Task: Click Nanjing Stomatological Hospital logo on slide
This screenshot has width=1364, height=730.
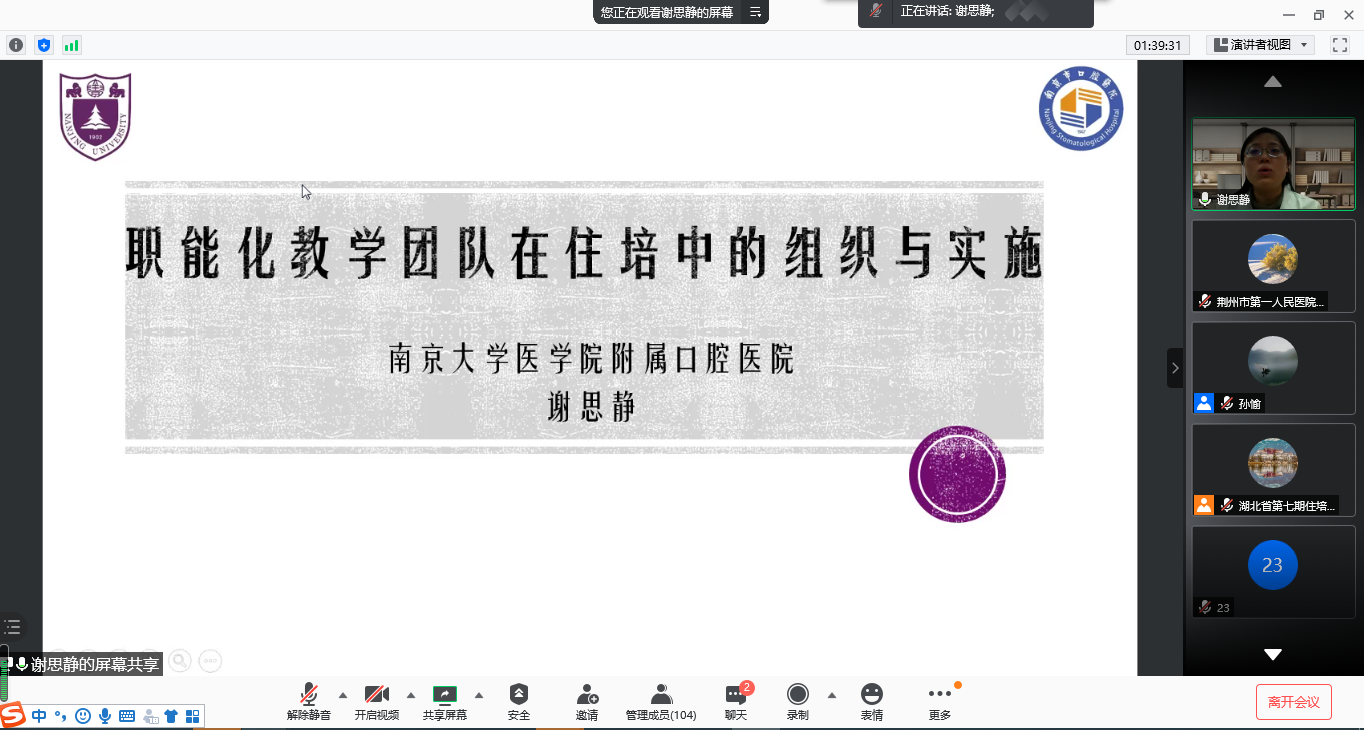Action: click(1081, 108)
